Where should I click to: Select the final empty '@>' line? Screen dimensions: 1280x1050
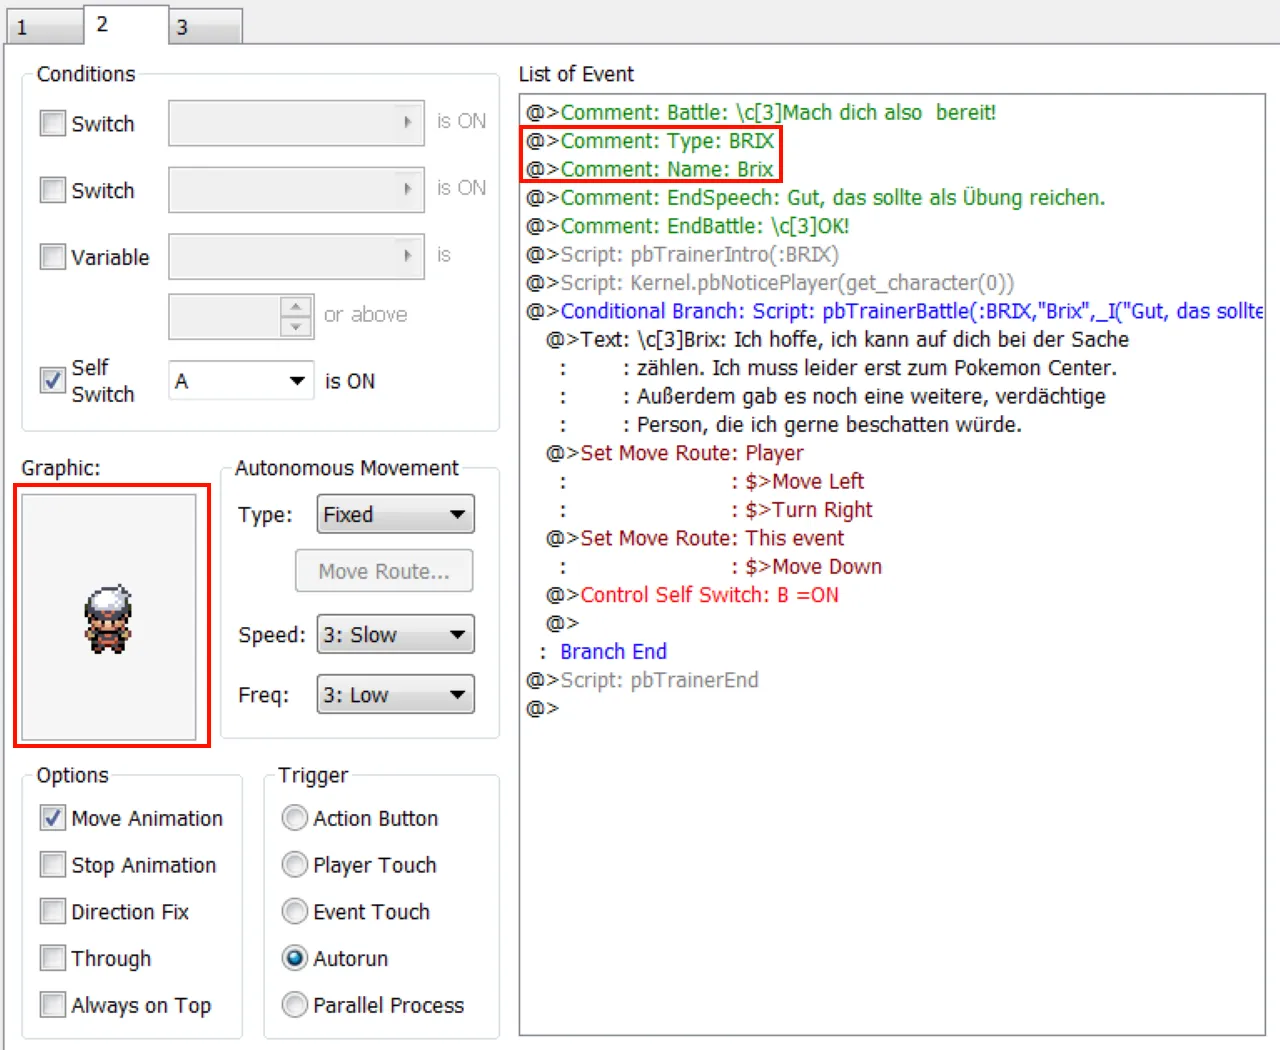click(543, 708)
